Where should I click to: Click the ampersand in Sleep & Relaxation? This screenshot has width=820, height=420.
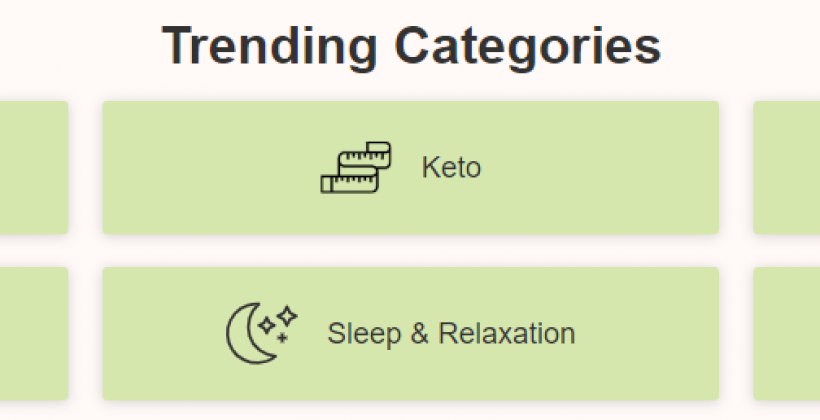419,334
